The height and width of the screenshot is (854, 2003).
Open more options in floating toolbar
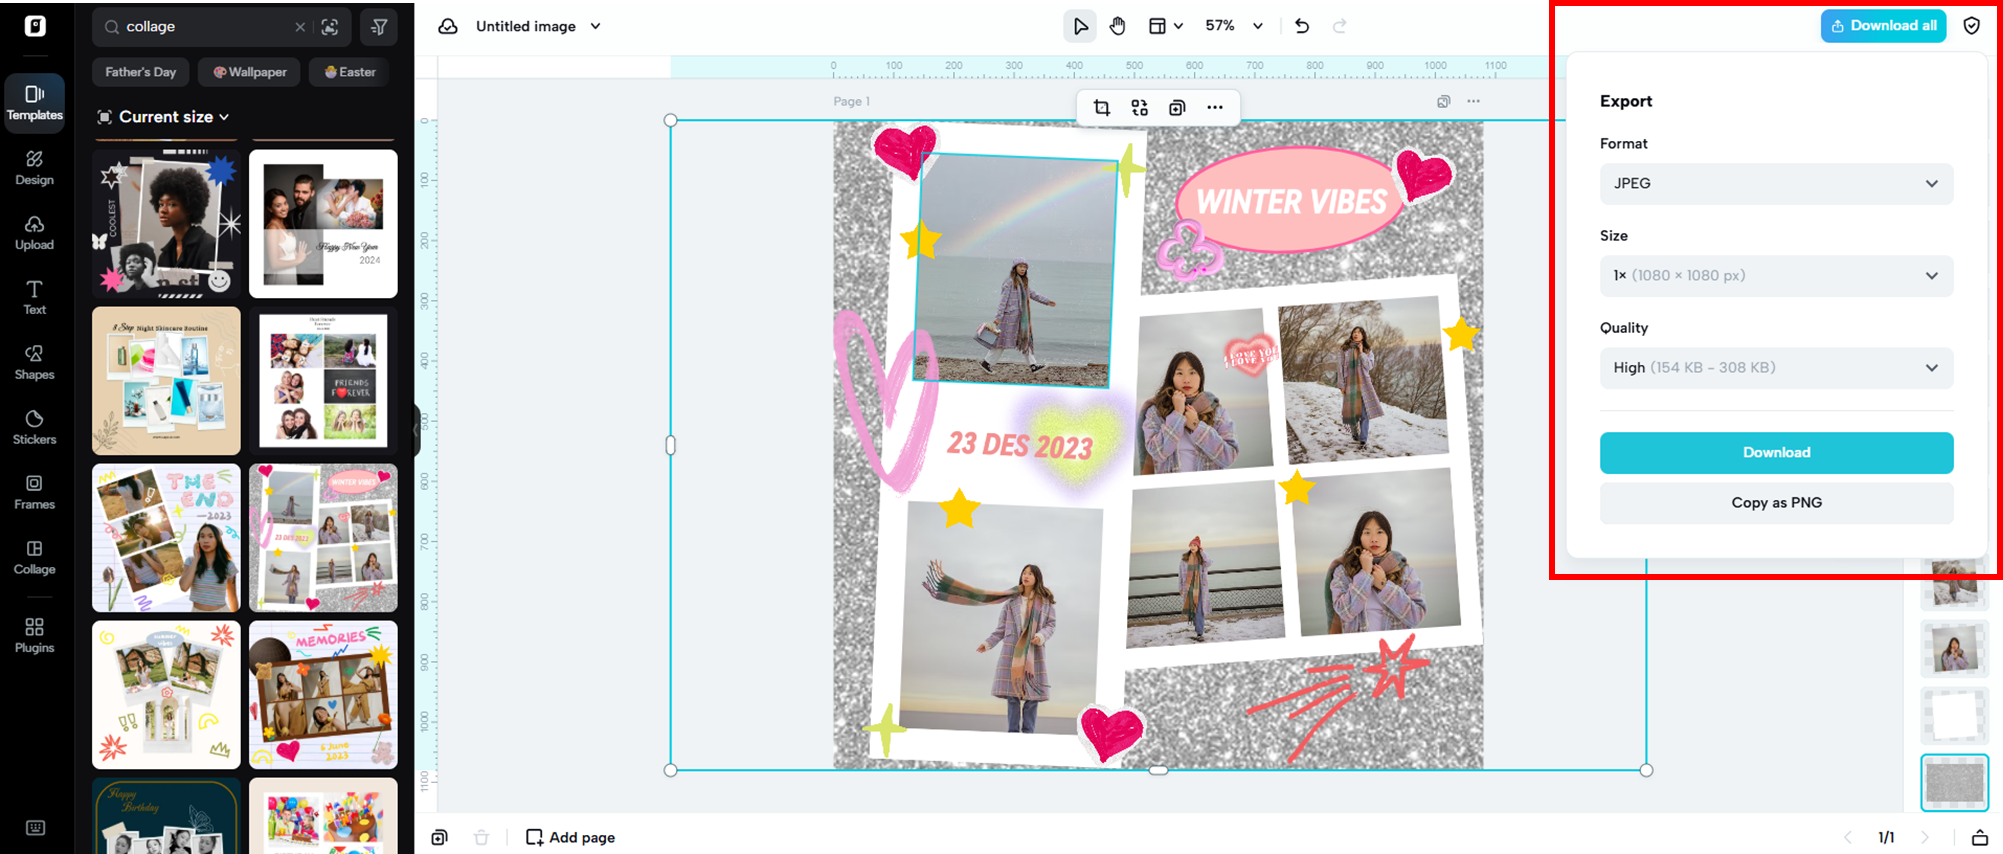1214,108
